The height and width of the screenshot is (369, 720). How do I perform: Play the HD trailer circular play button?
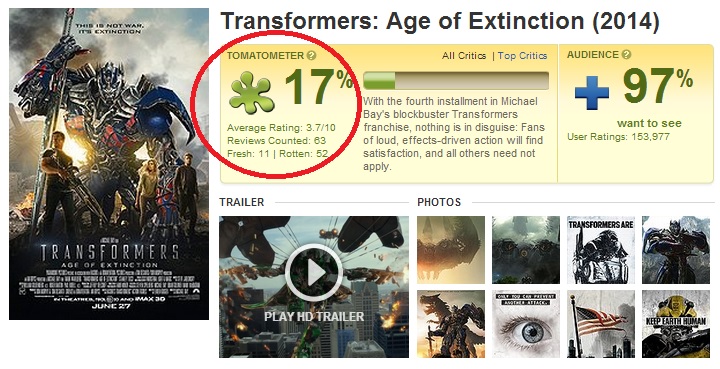coord(314,273)
